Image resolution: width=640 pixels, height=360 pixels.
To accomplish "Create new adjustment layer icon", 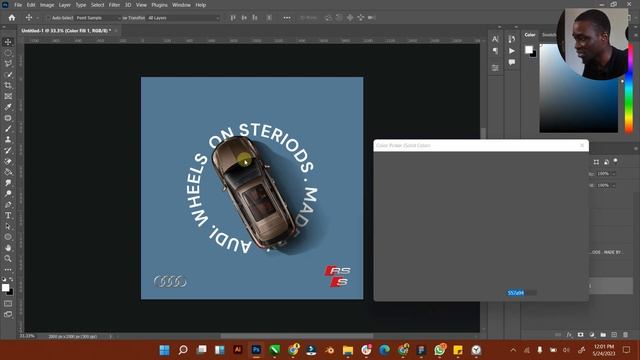I will (x=592, y=335).
